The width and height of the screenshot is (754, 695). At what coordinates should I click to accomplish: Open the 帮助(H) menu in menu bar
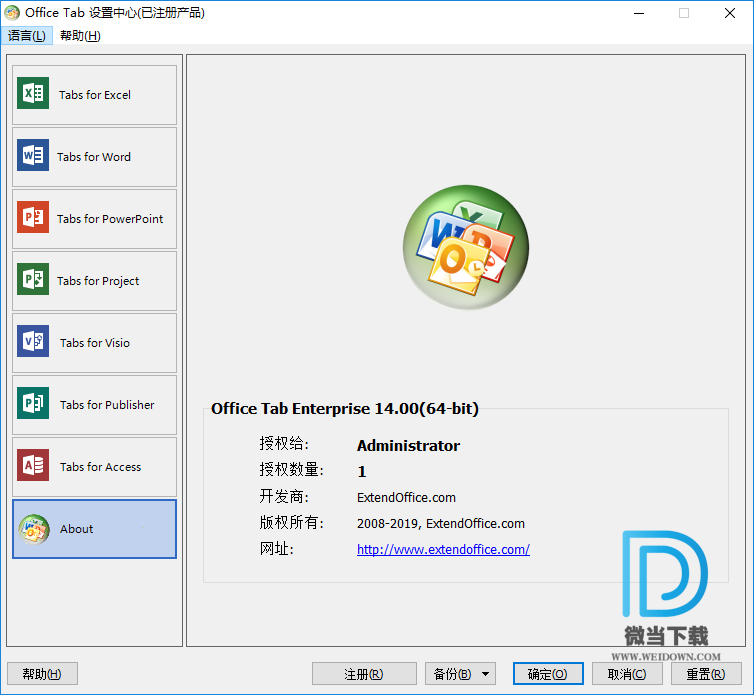click(80, 36)
